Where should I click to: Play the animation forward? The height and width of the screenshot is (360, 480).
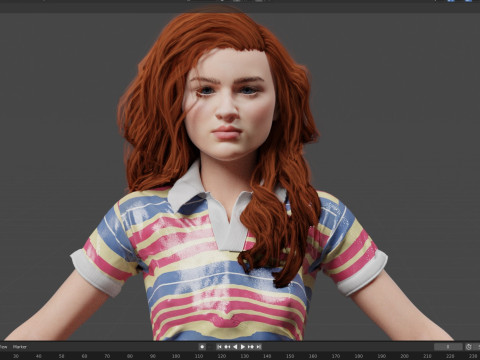243,347
